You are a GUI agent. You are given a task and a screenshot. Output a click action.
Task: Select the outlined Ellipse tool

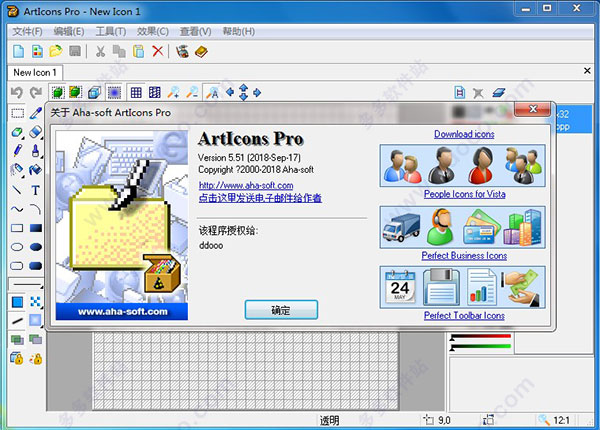[17, 247]
